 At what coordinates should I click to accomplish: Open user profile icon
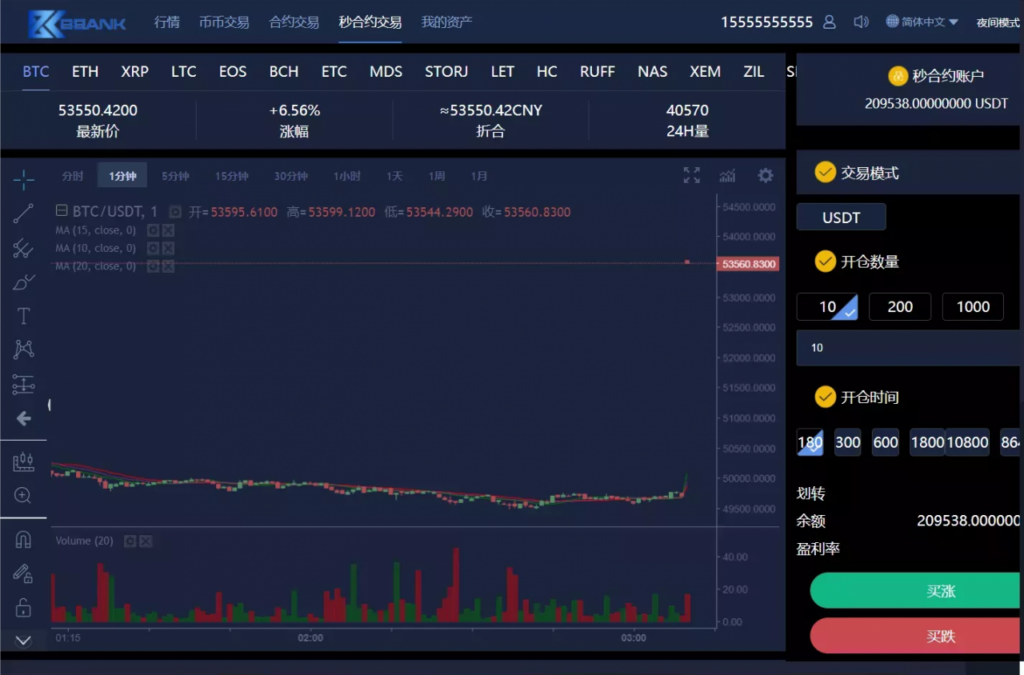pos(829,22)
